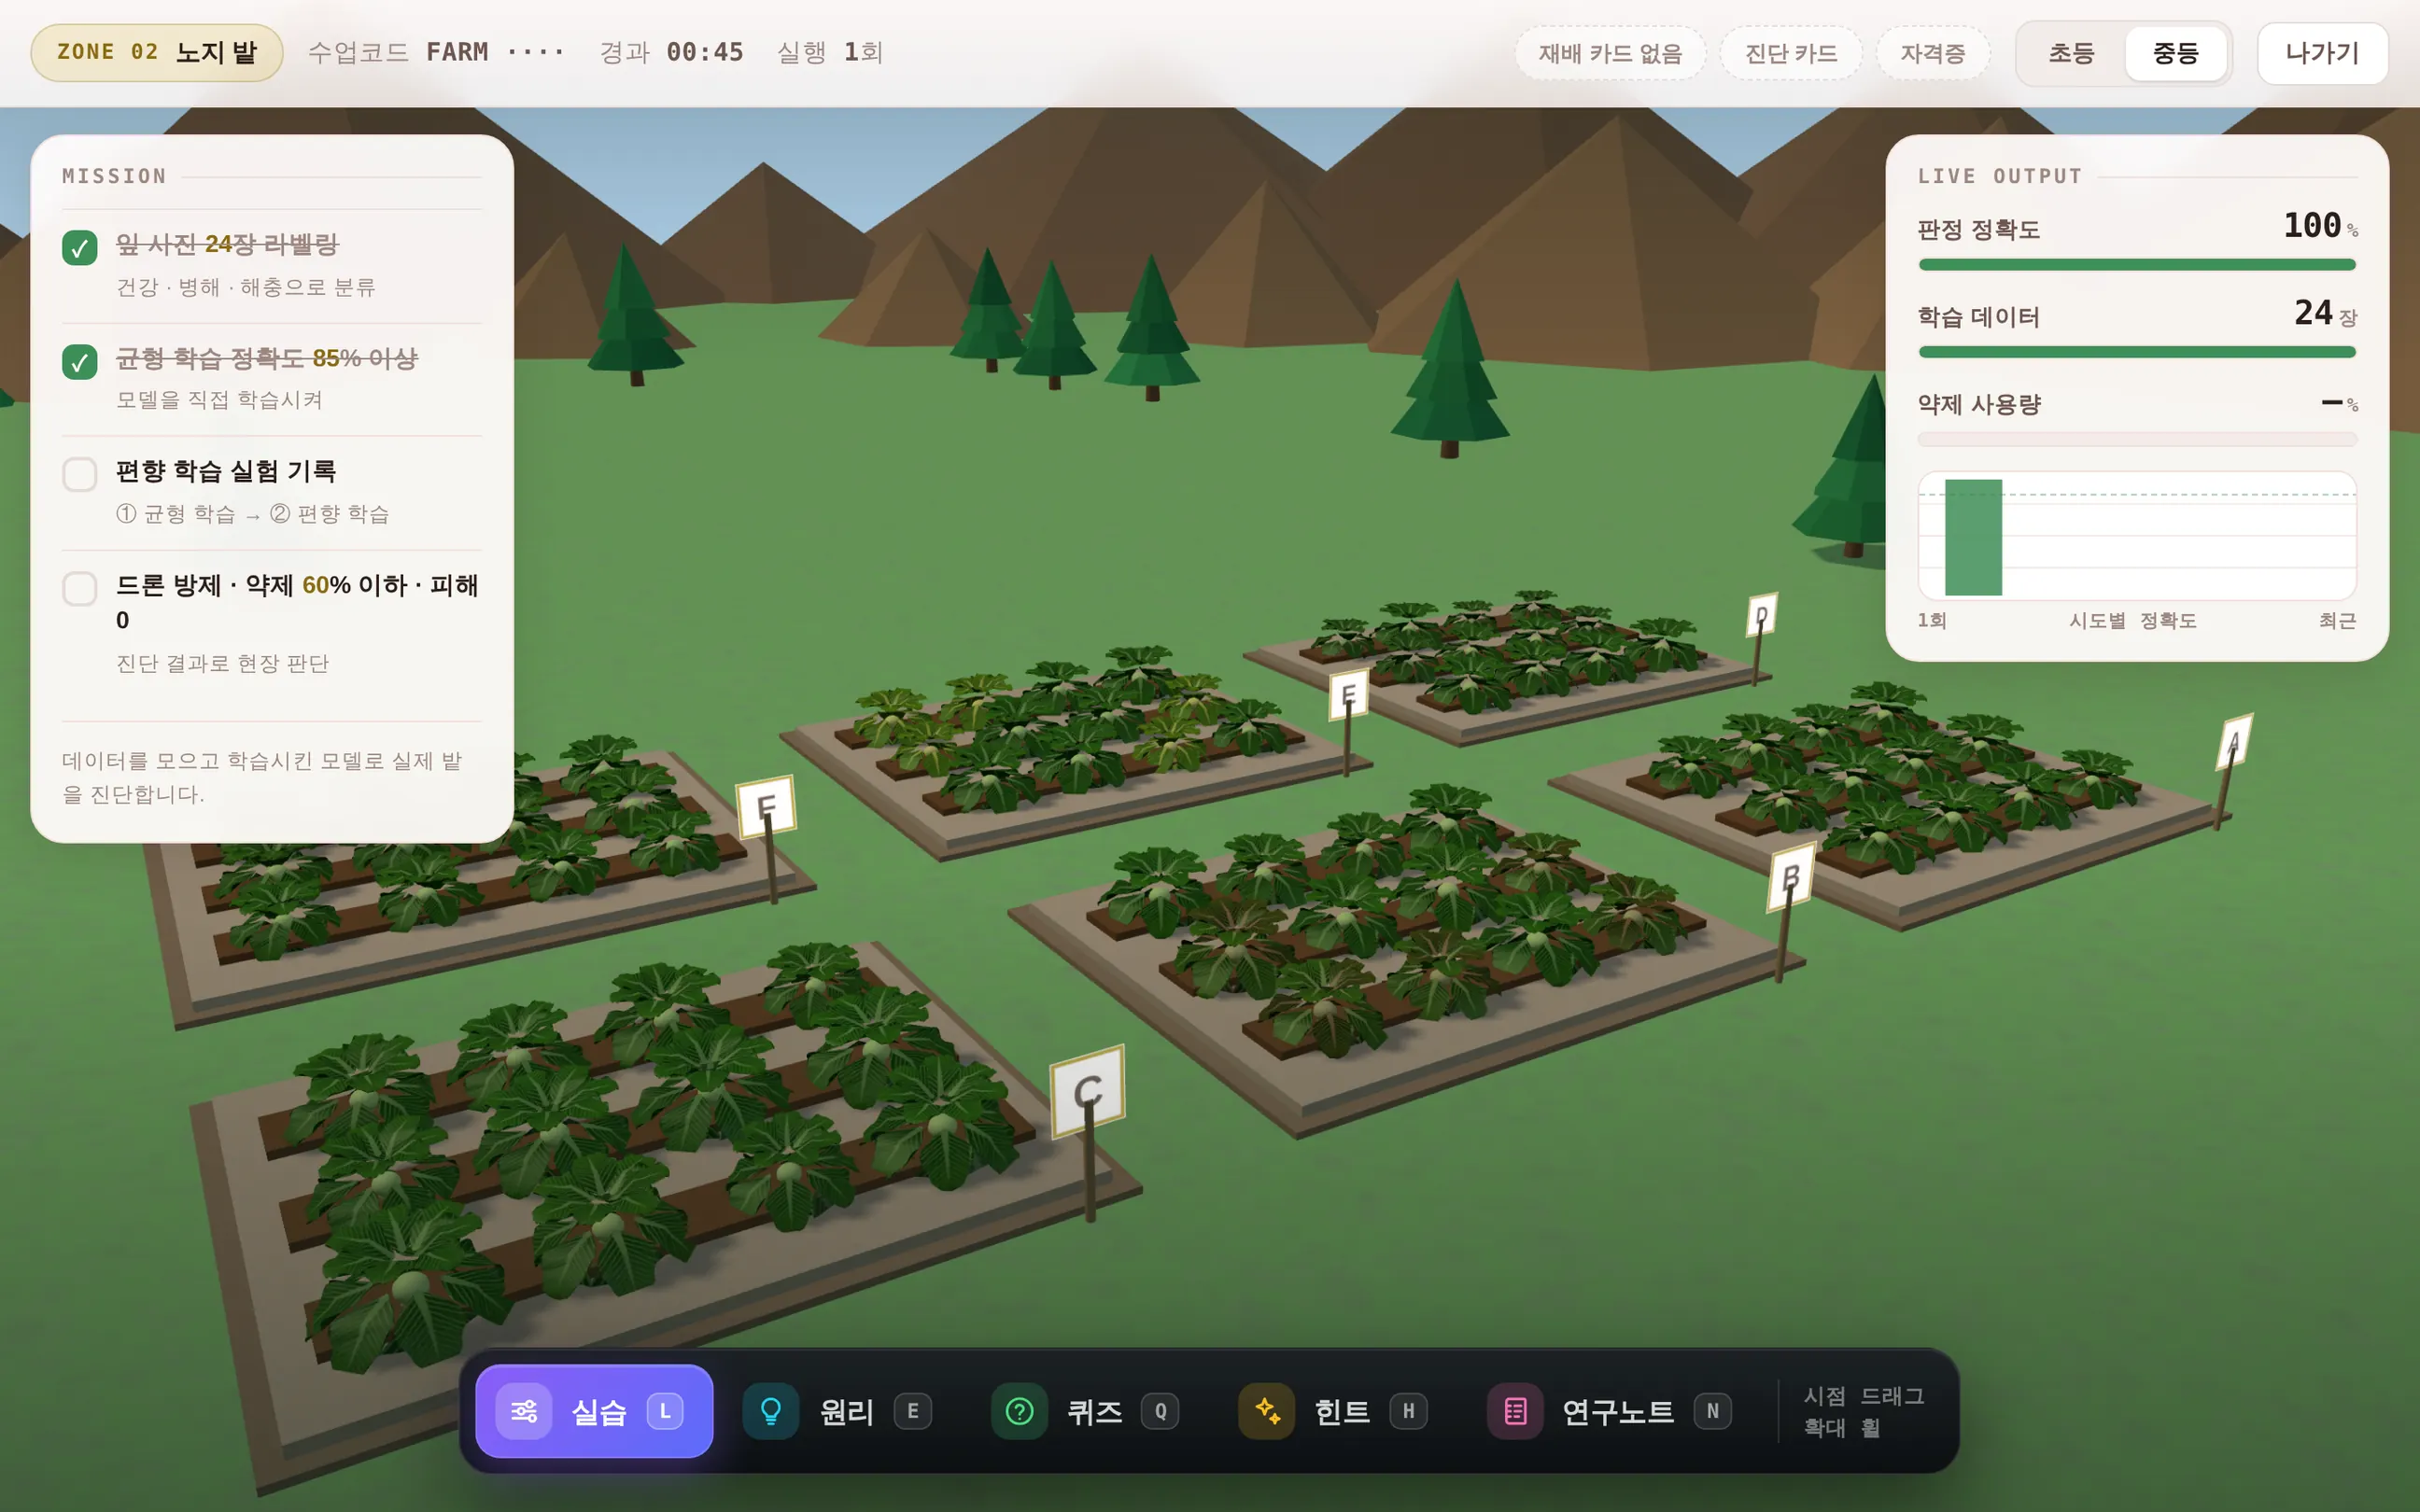
Task: Click the 실행 1회 text
Action: pos(829,52)
